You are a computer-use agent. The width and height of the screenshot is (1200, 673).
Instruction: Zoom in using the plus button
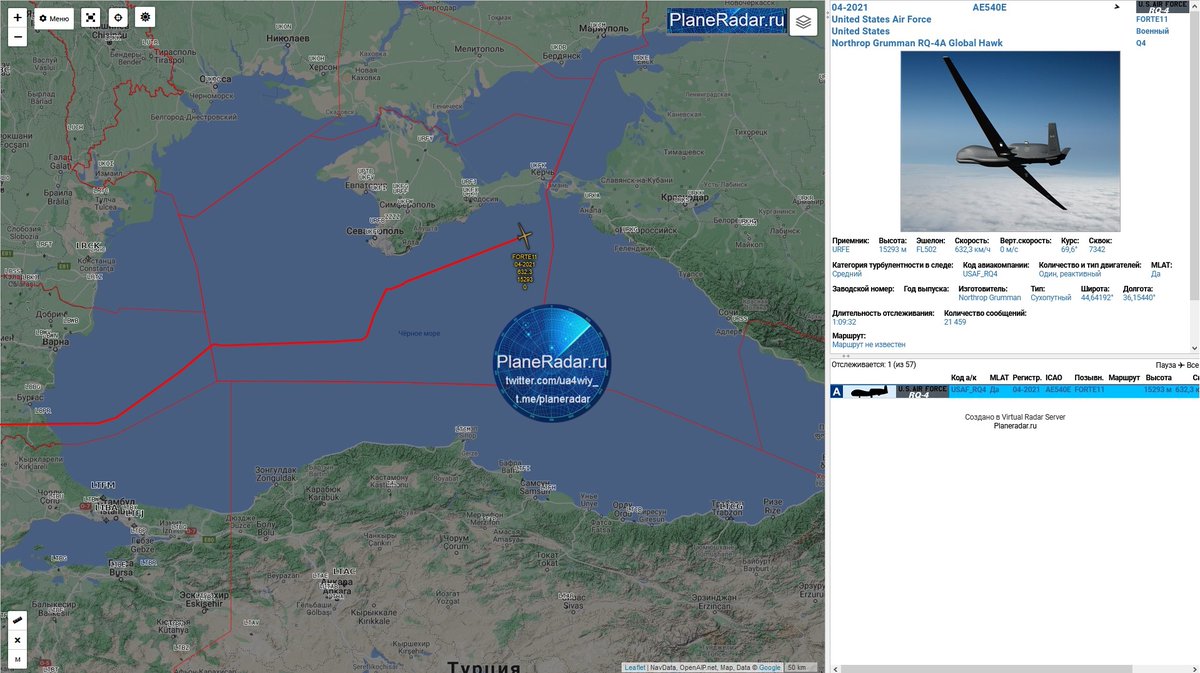17,17
